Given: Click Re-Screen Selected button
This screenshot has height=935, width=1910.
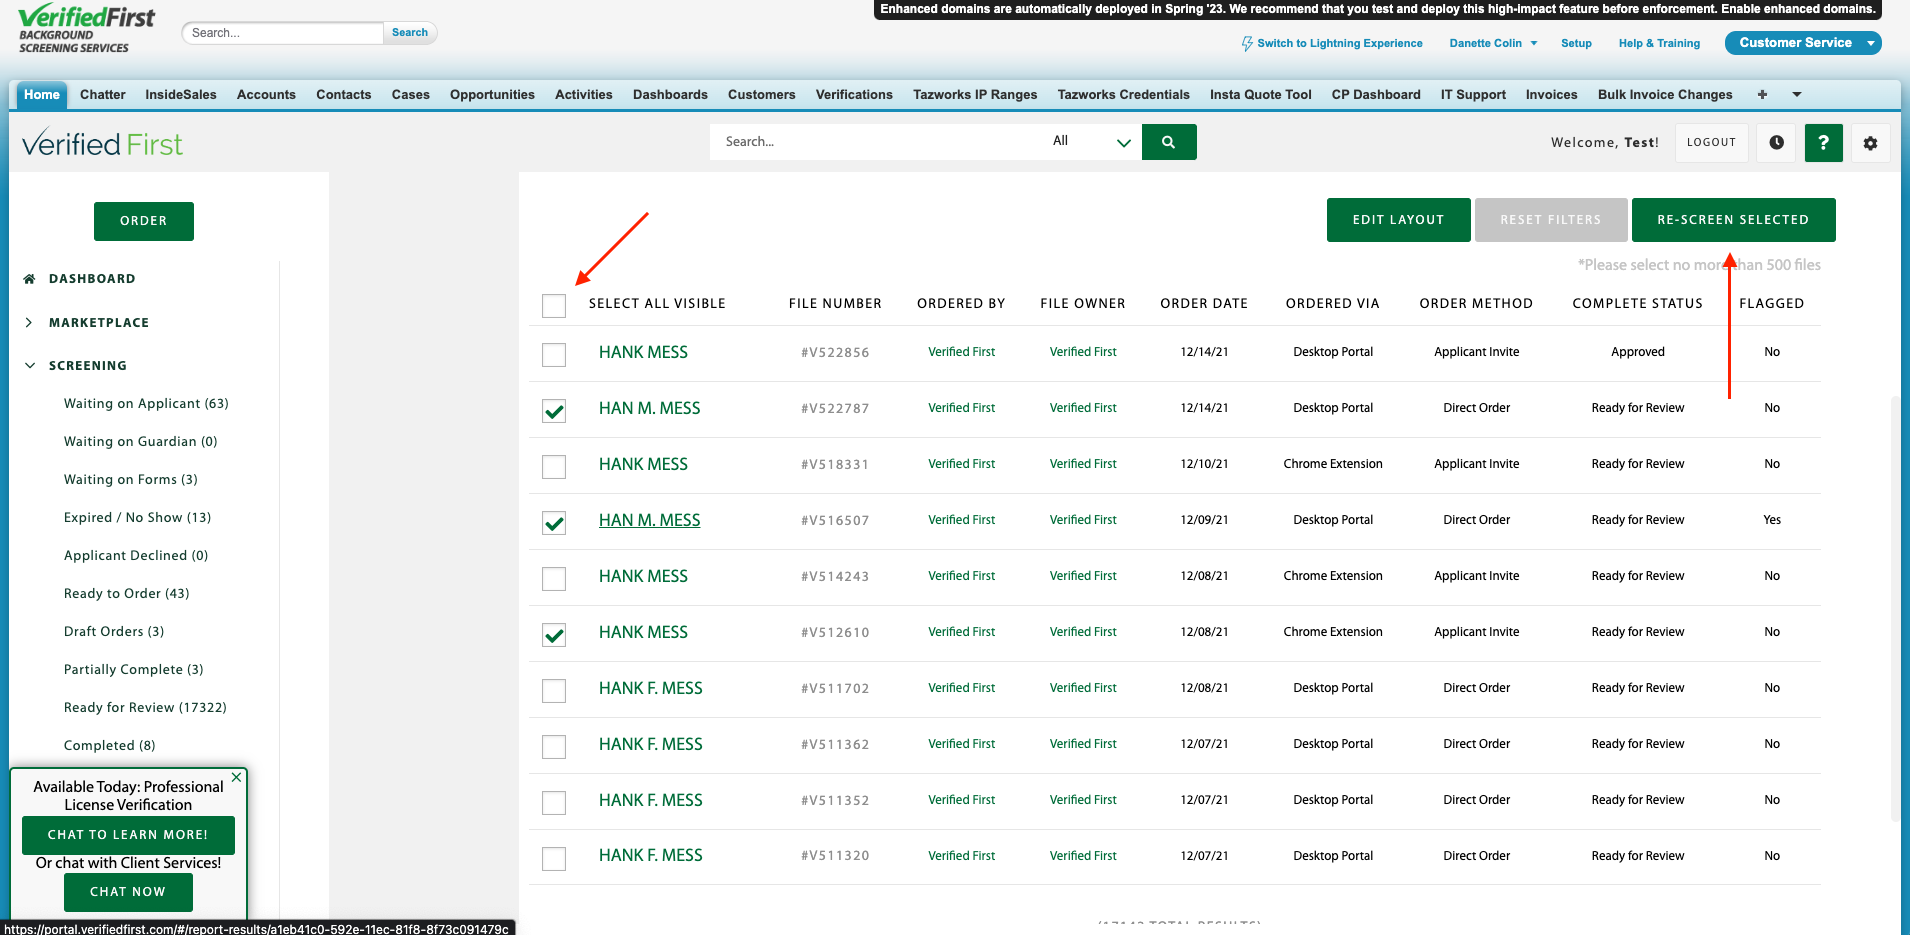Looking at the screenshot, I should [x=1733, y=220].
